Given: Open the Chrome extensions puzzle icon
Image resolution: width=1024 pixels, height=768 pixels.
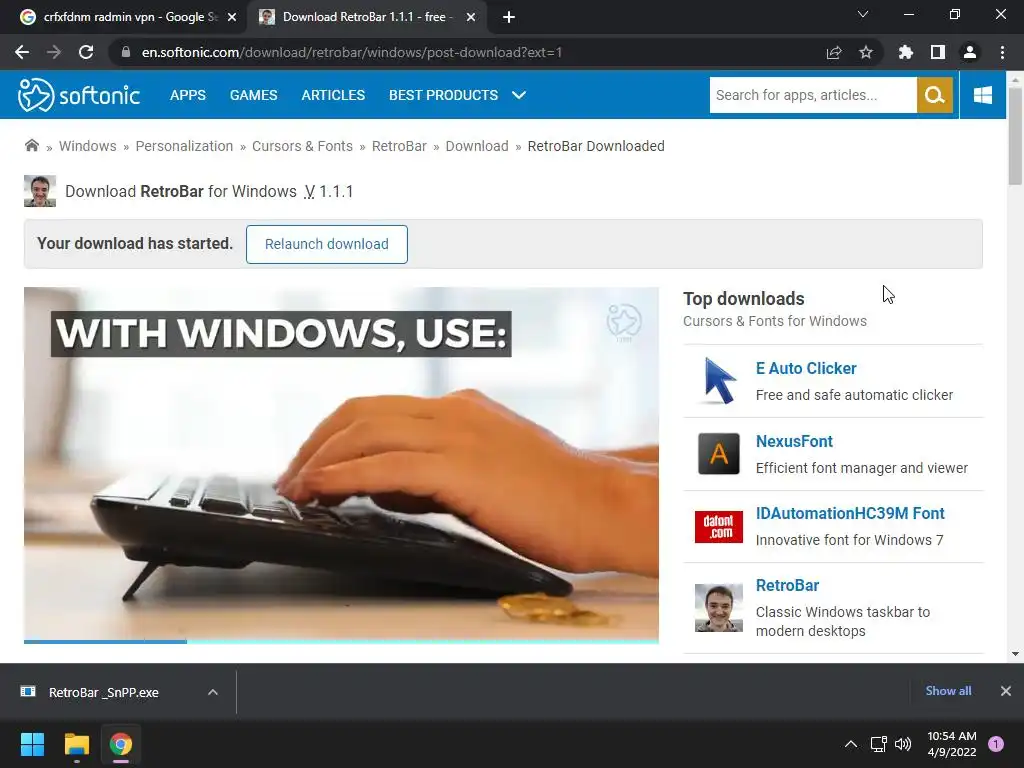Looking at the screenshot, I should 906,52.
